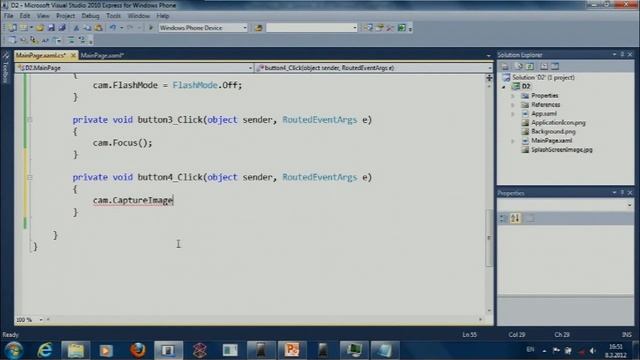The height and width of the screenshot is (360, 640).
Task: Open the Tools menu
Action: 113,16
